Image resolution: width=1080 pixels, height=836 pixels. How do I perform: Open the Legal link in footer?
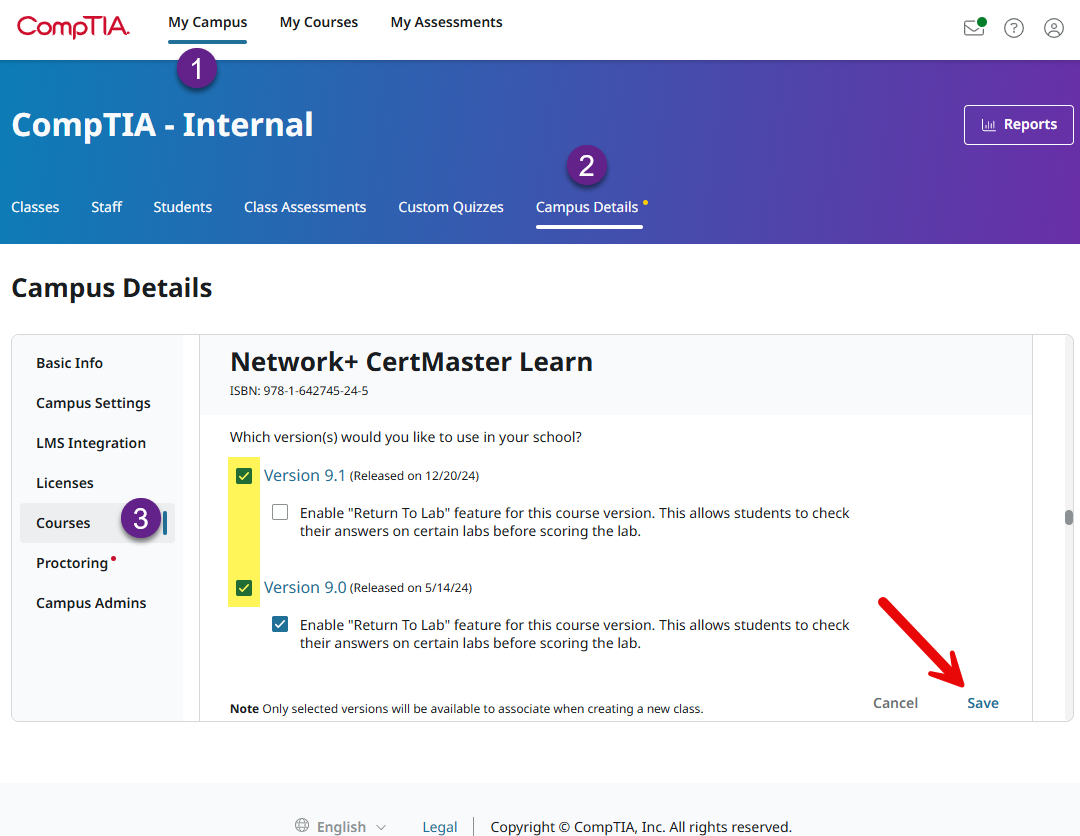[440, 827]
